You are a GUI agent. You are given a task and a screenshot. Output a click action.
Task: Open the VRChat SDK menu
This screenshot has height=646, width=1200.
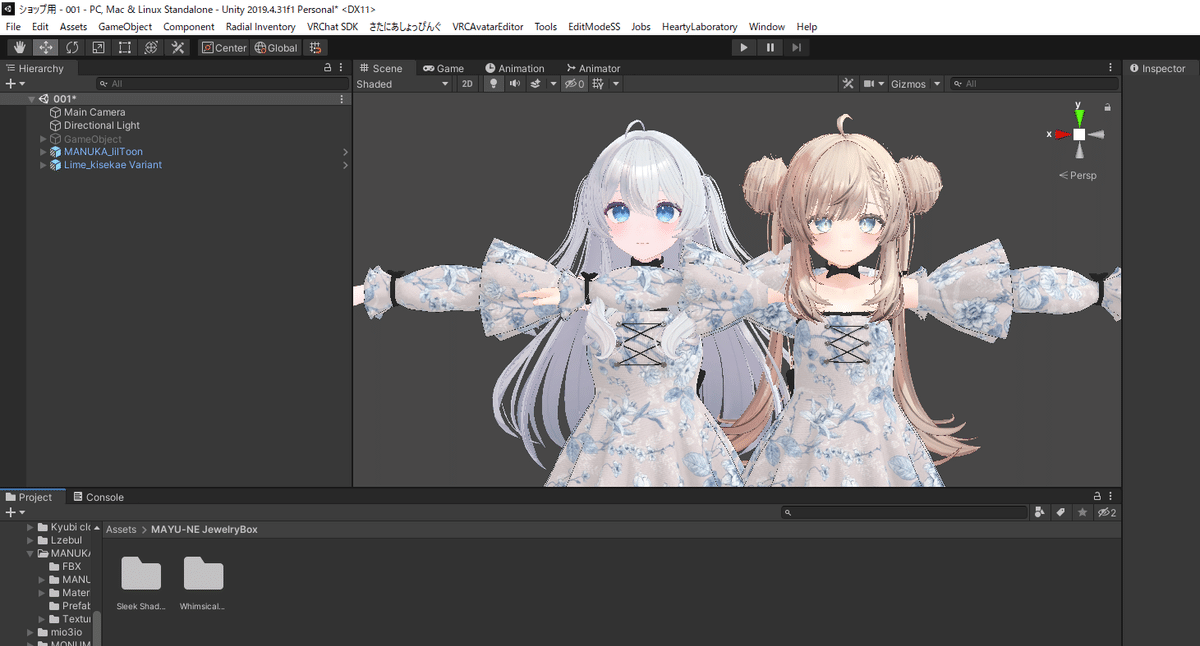(332, 26)
